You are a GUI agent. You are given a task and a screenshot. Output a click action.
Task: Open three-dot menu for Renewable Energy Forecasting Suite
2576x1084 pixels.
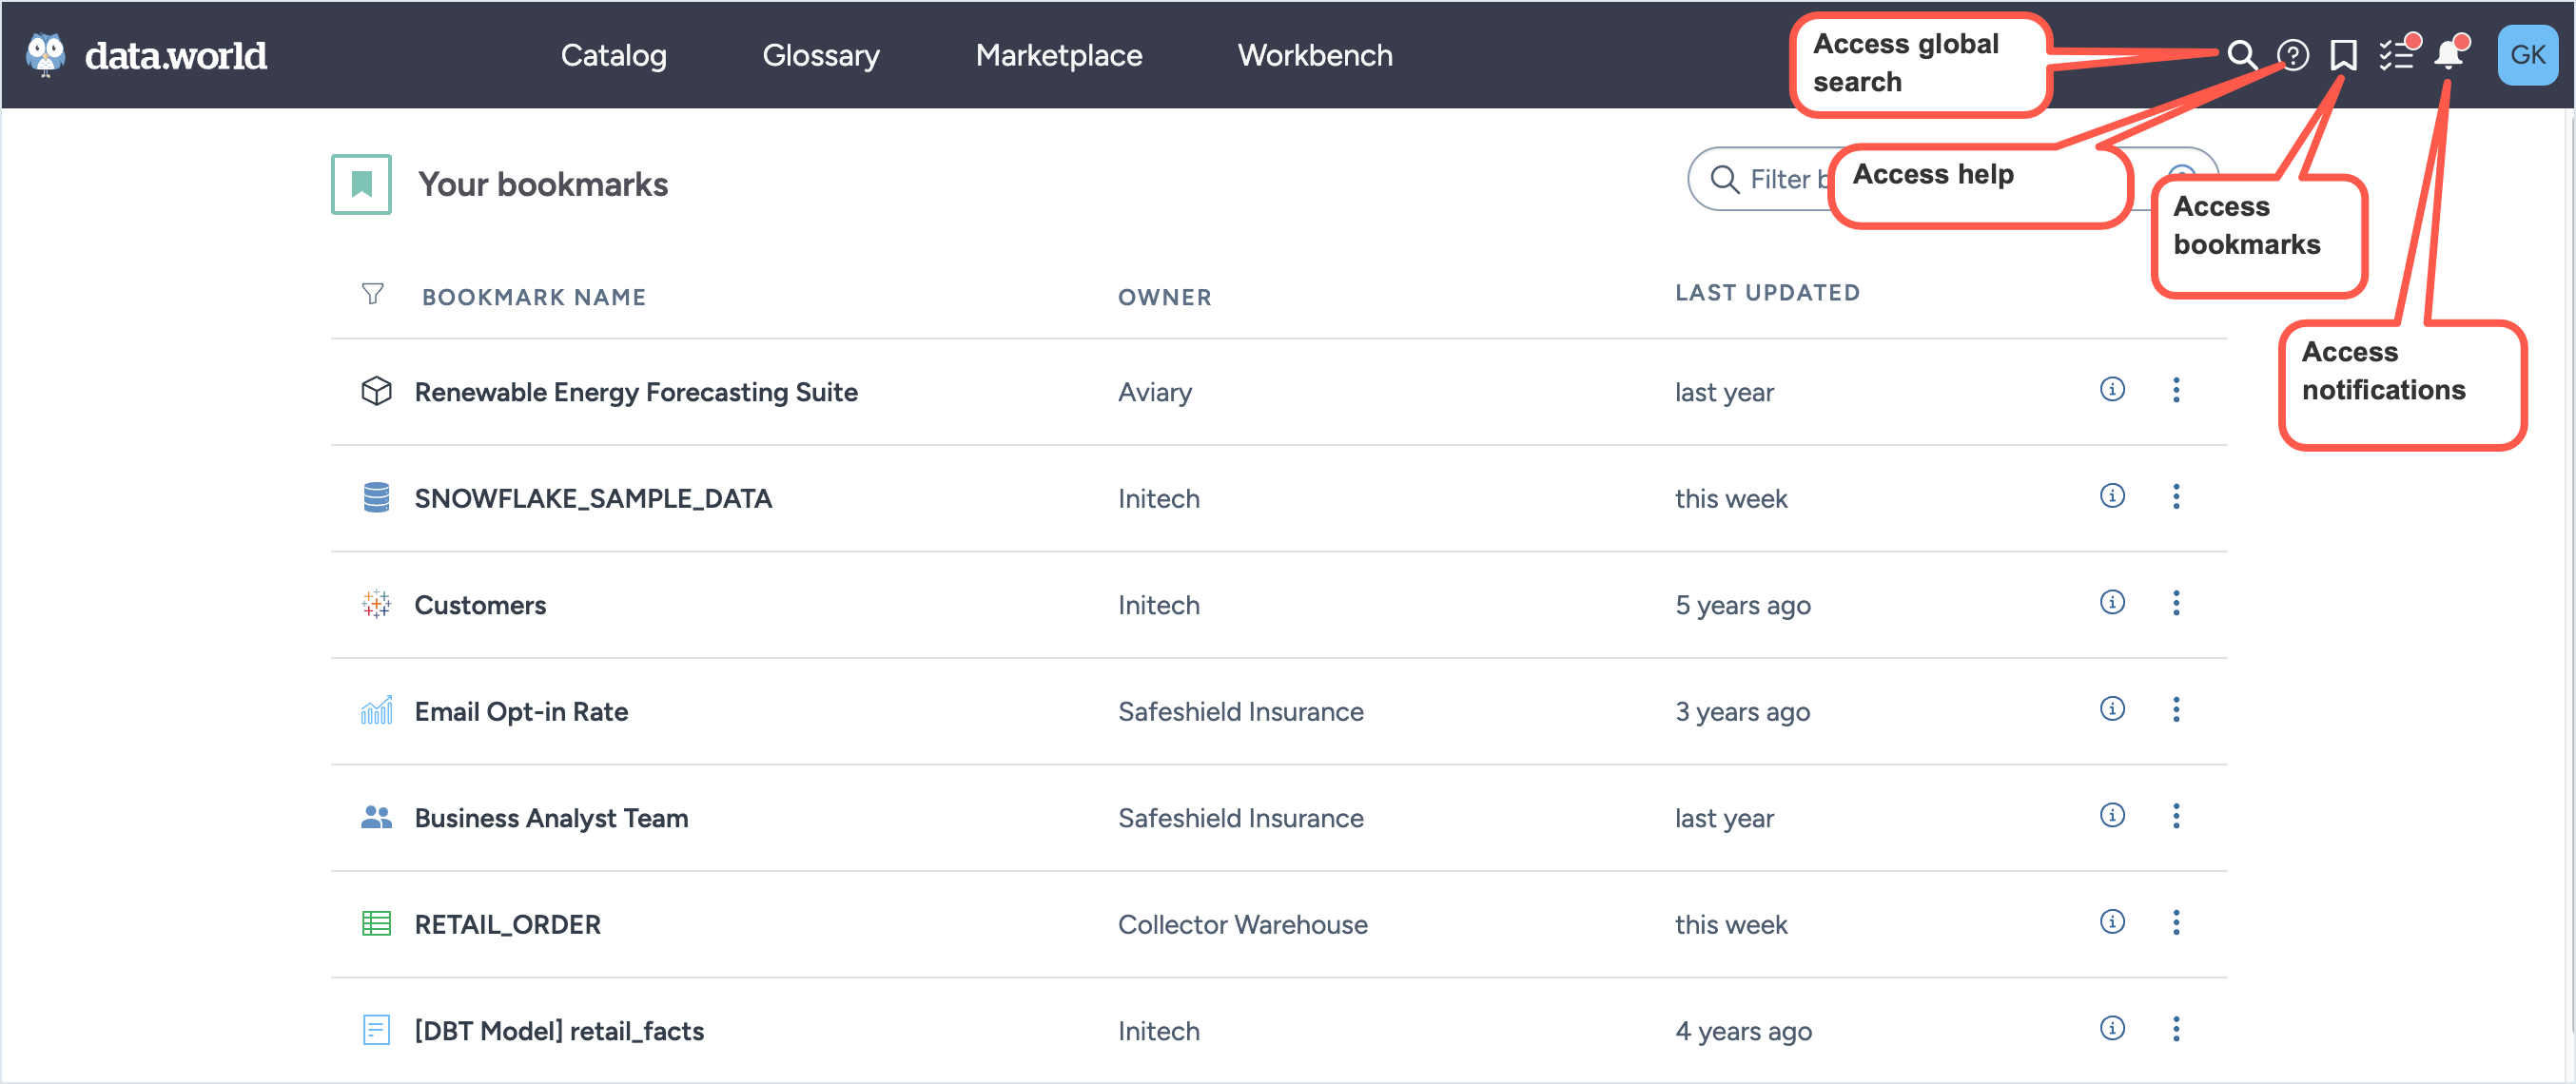[2176, 390]
